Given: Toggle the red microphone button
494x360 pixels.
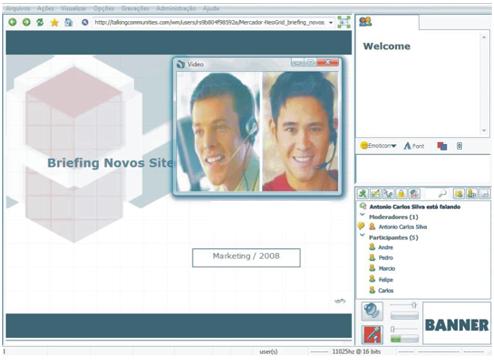Looking at the screenshot, I should [x=372, y=334].
